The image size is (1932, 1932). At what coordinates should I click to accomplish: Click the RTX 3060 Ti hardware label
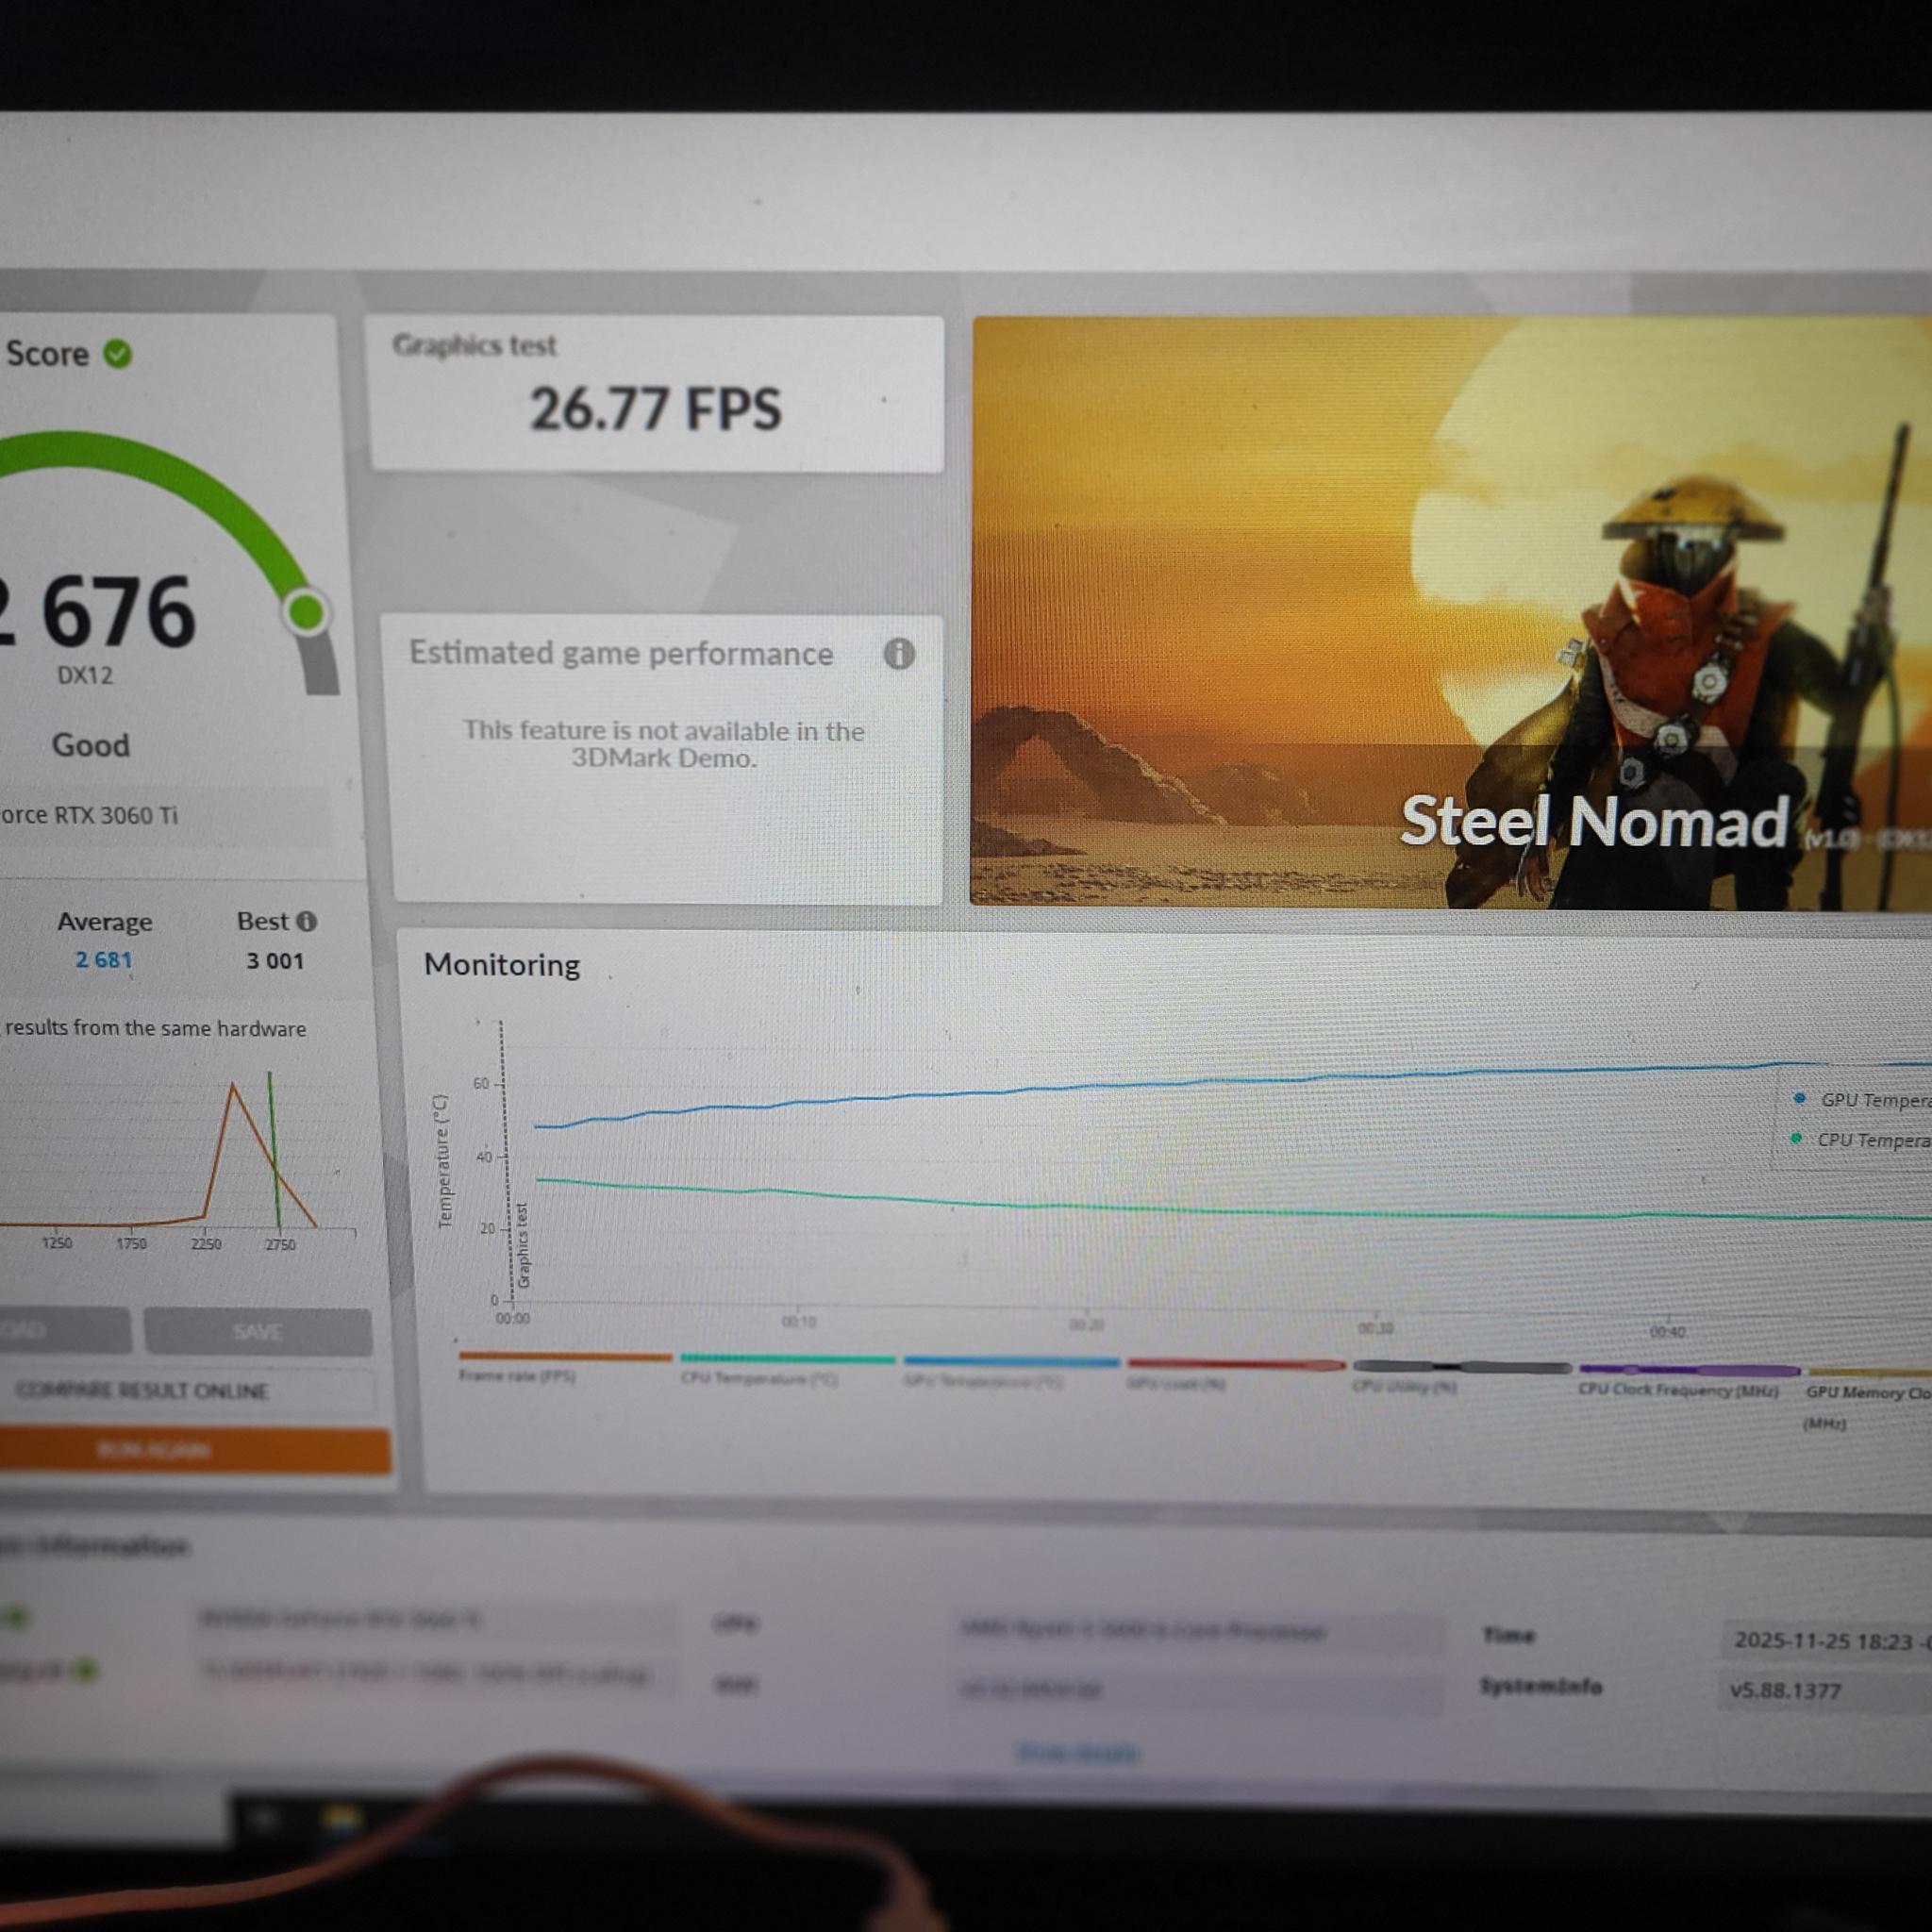89,815
